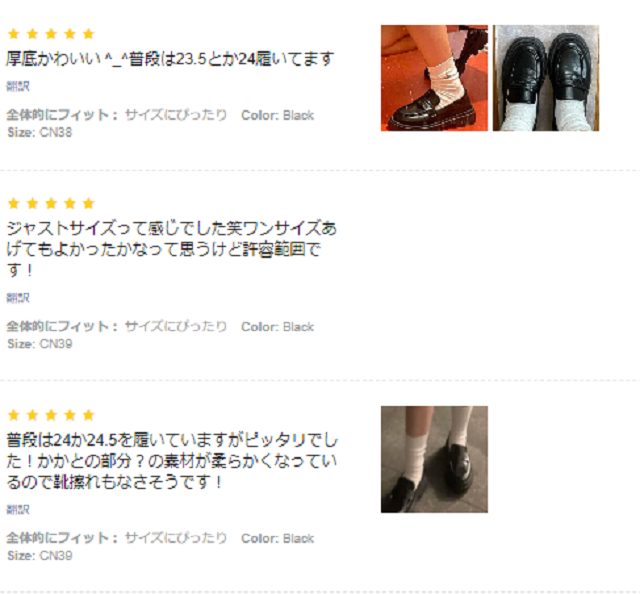Click the Size: CN38 label
This screenshot has width=640, height=594.
40,132
